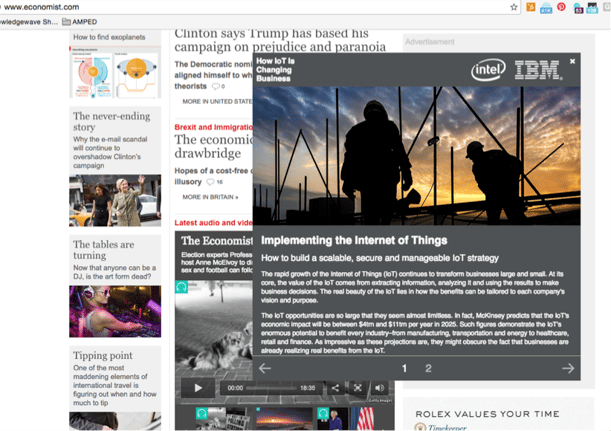Close the IoT advertisement overlay
The image size is (611, 431).
pos(572,61)
